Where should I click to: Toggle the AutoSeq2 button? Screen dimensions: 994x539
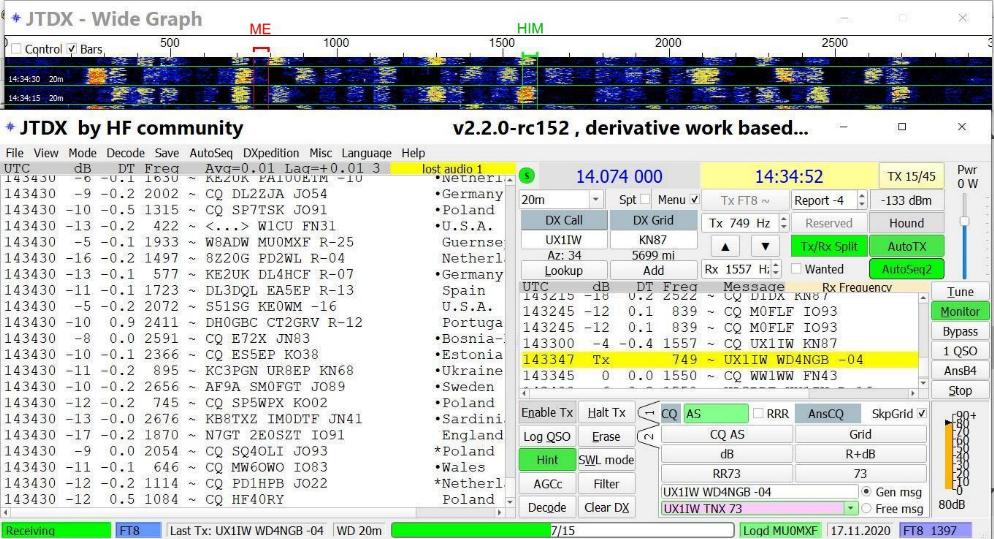pyautogui.click(x=907, y=270)
